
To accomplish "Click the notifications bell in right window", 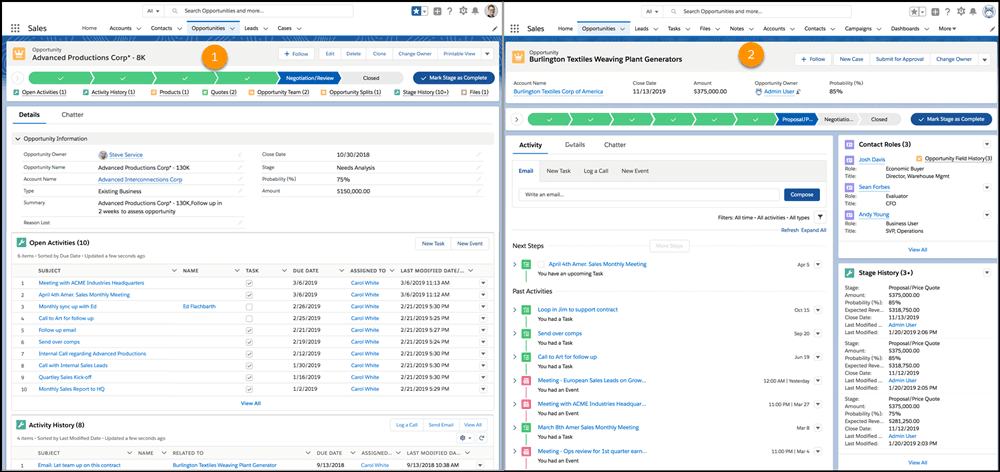I will [x=974, y=10].
